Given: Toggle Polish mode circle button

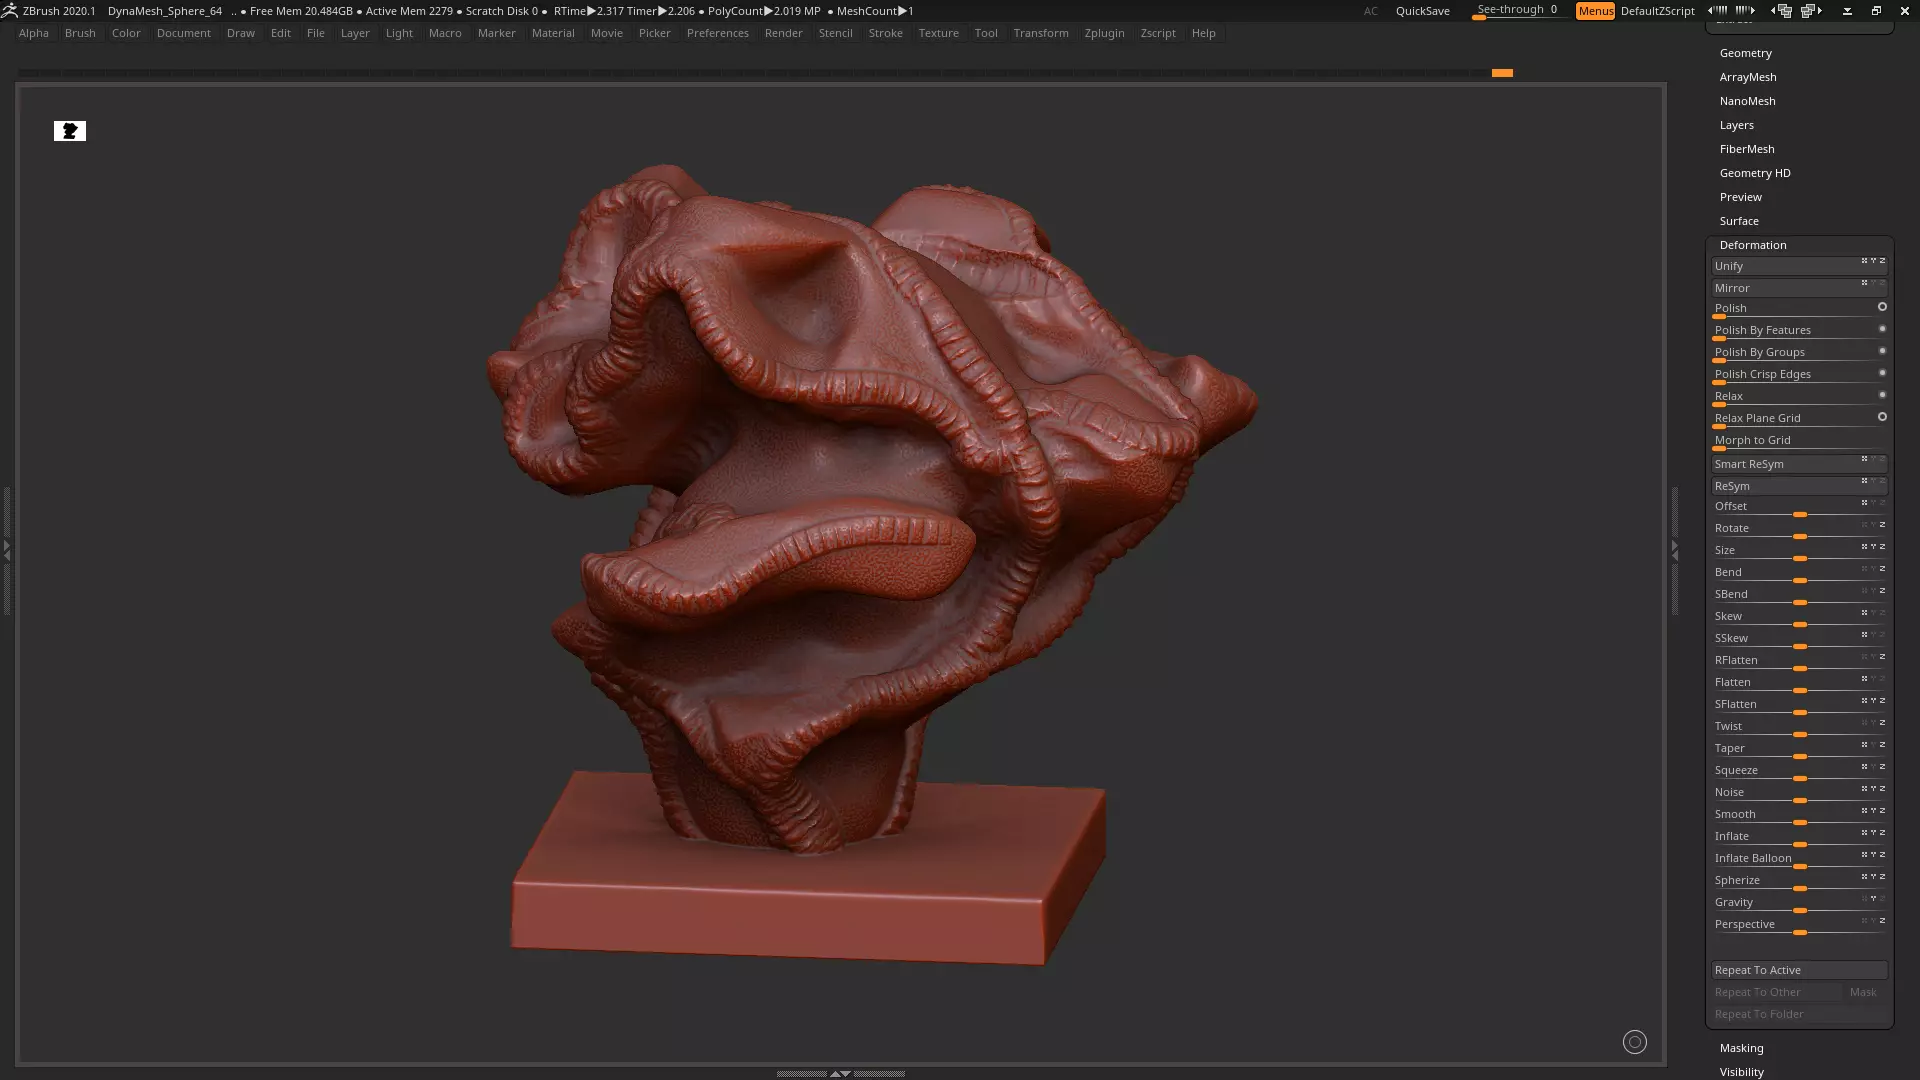Looking at the screenshot, I should point(1882,307).
